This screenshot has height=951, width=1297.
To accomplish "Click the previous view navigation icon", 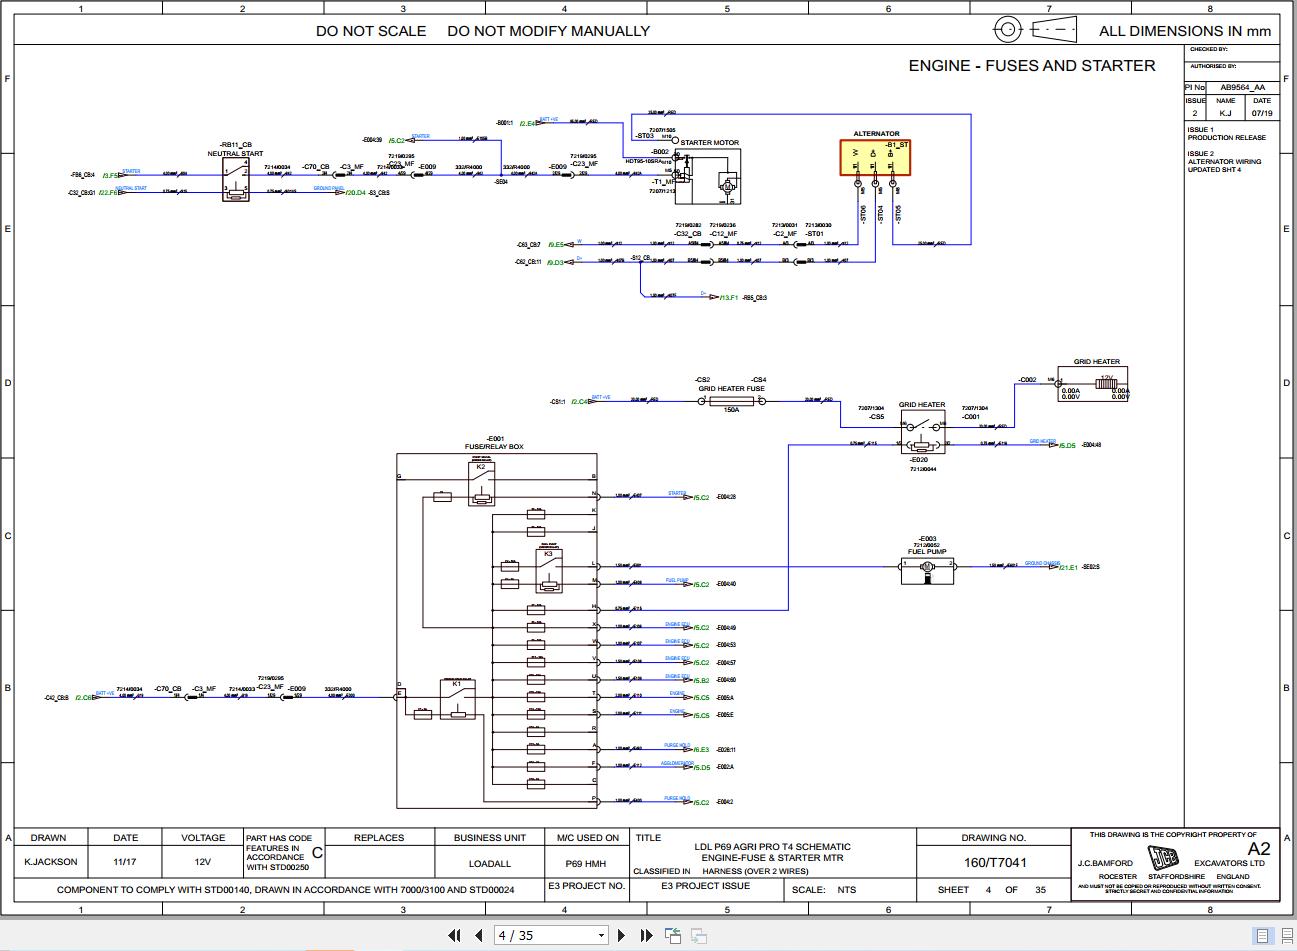I will (x=673, y=936).
